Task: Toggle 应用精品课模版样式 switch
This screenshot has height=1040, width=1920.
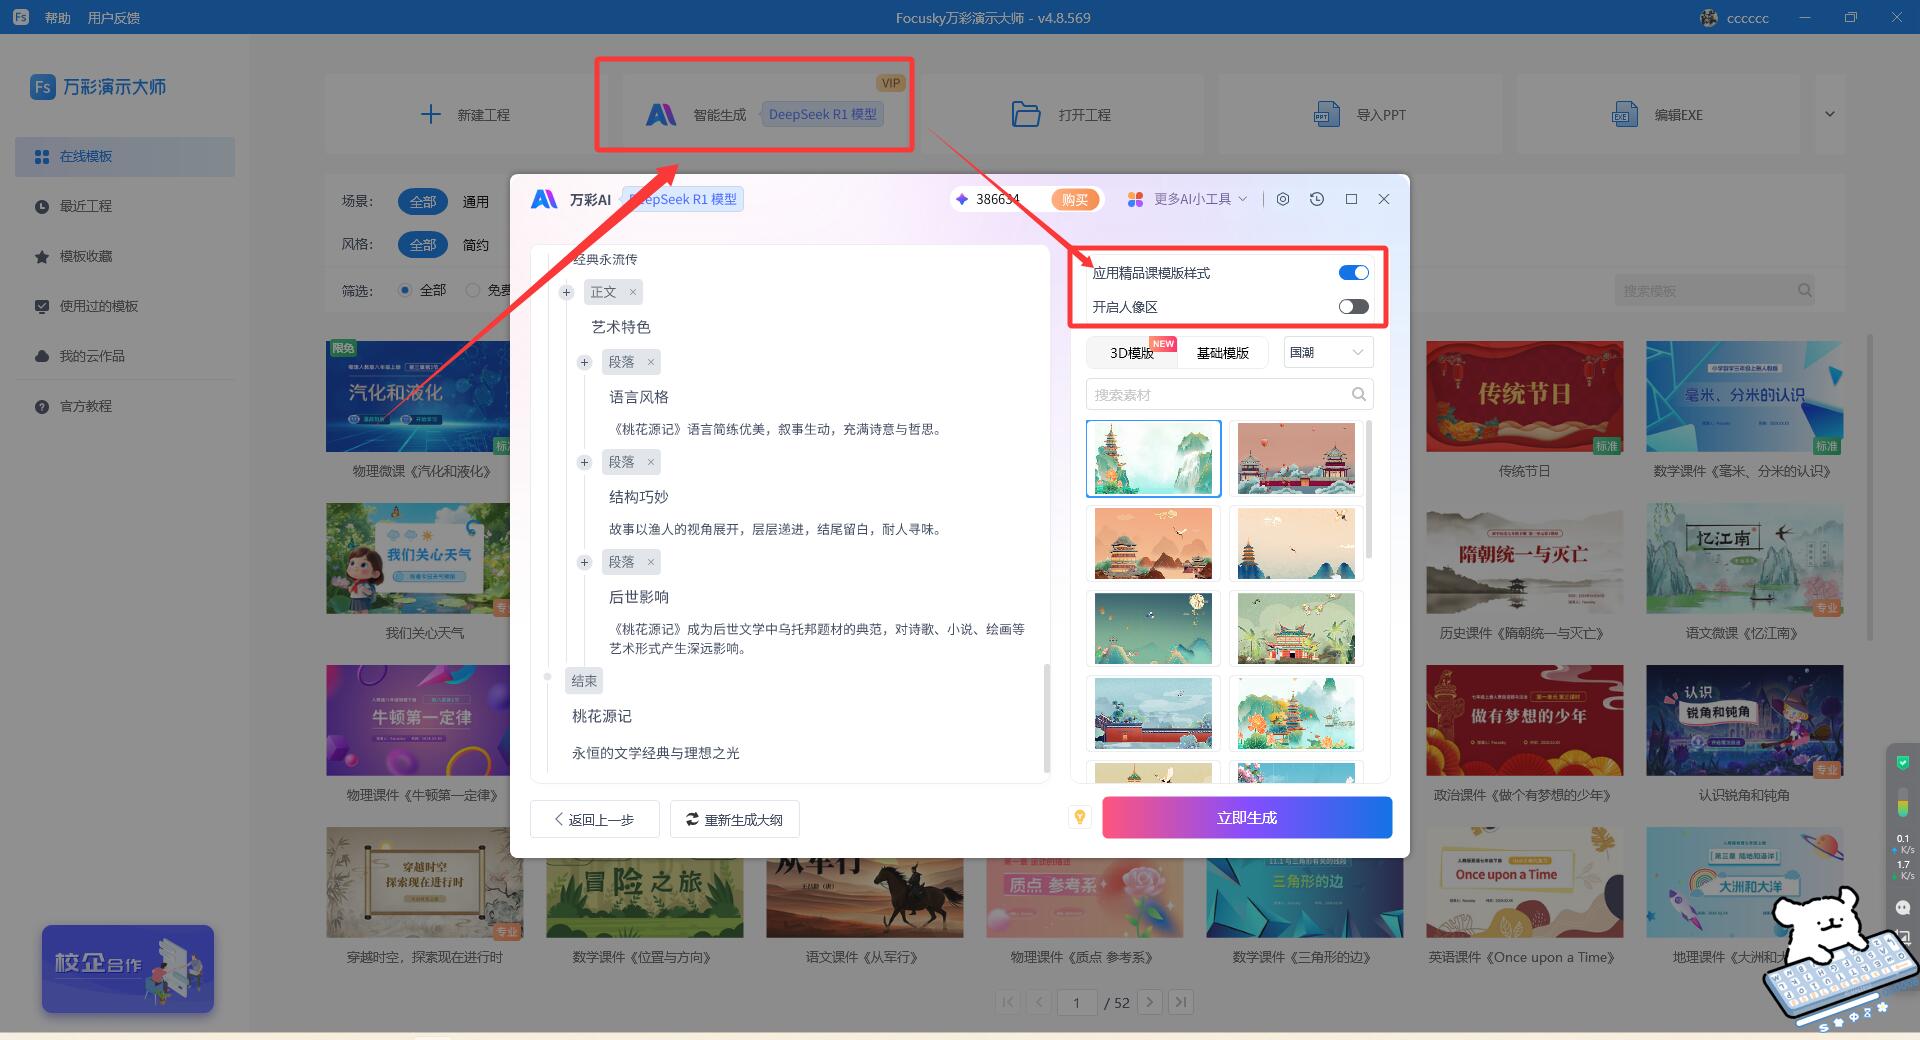Action: click(1353, 273)
